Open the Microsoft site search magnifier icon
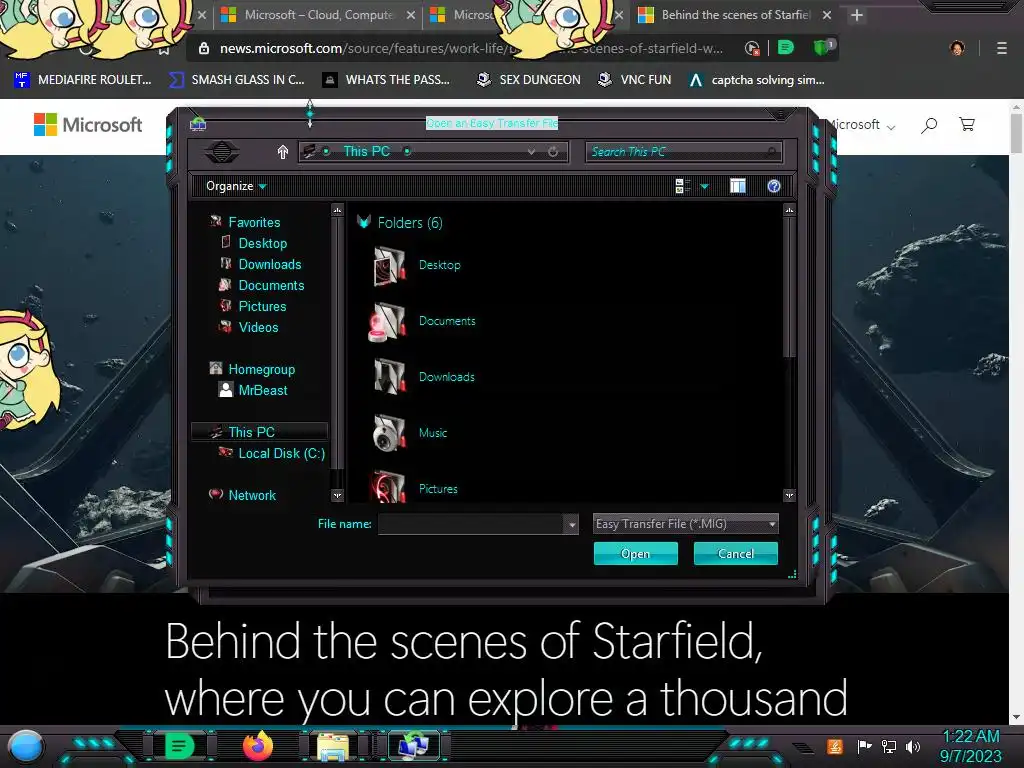This screenshot has width=1024, height=768. pos(929,125)
